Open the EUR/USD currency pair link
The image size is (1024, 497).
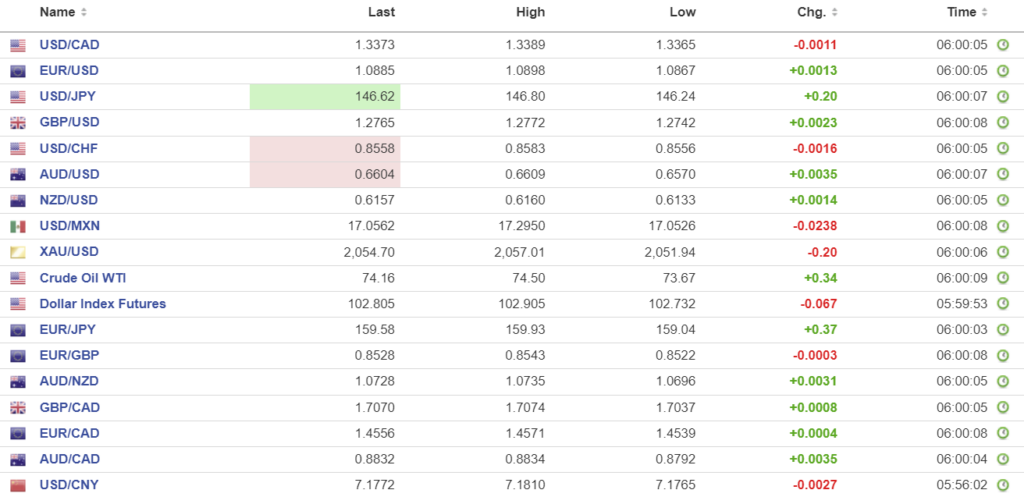click(x=69, y=71)
